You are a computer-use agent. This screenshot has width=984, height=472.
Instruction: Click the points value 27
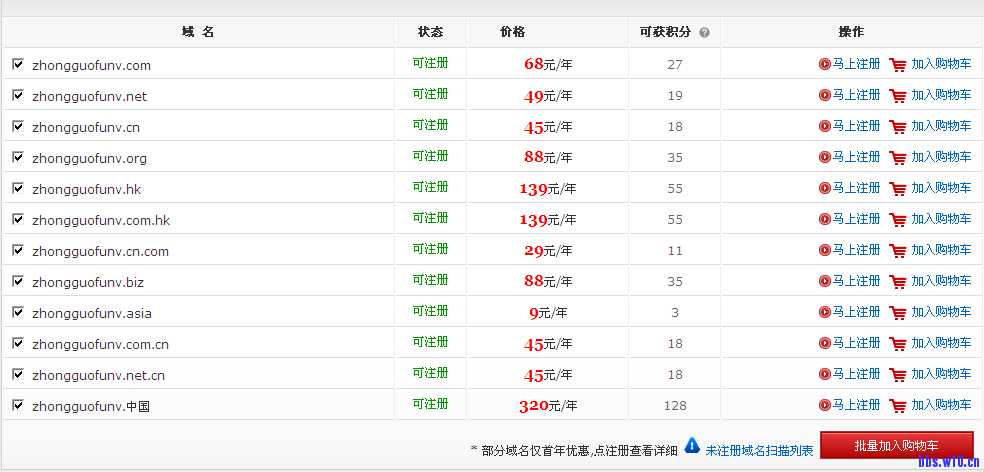pyautogui.click(x=675, y=65)
